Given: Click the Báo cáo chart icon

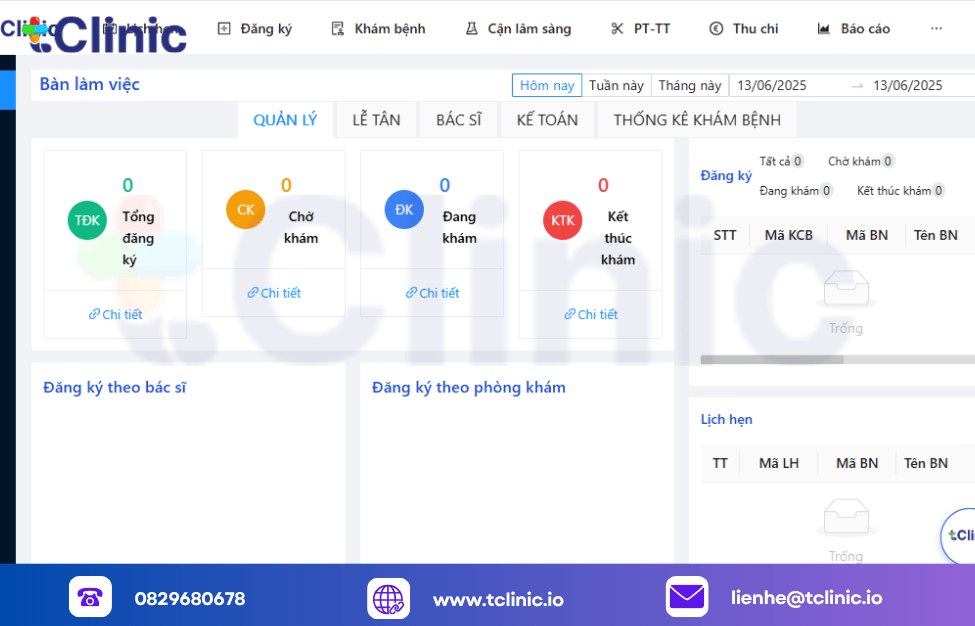Looking at the screenshot, I should pyautogui.click(x=823, y=29).
